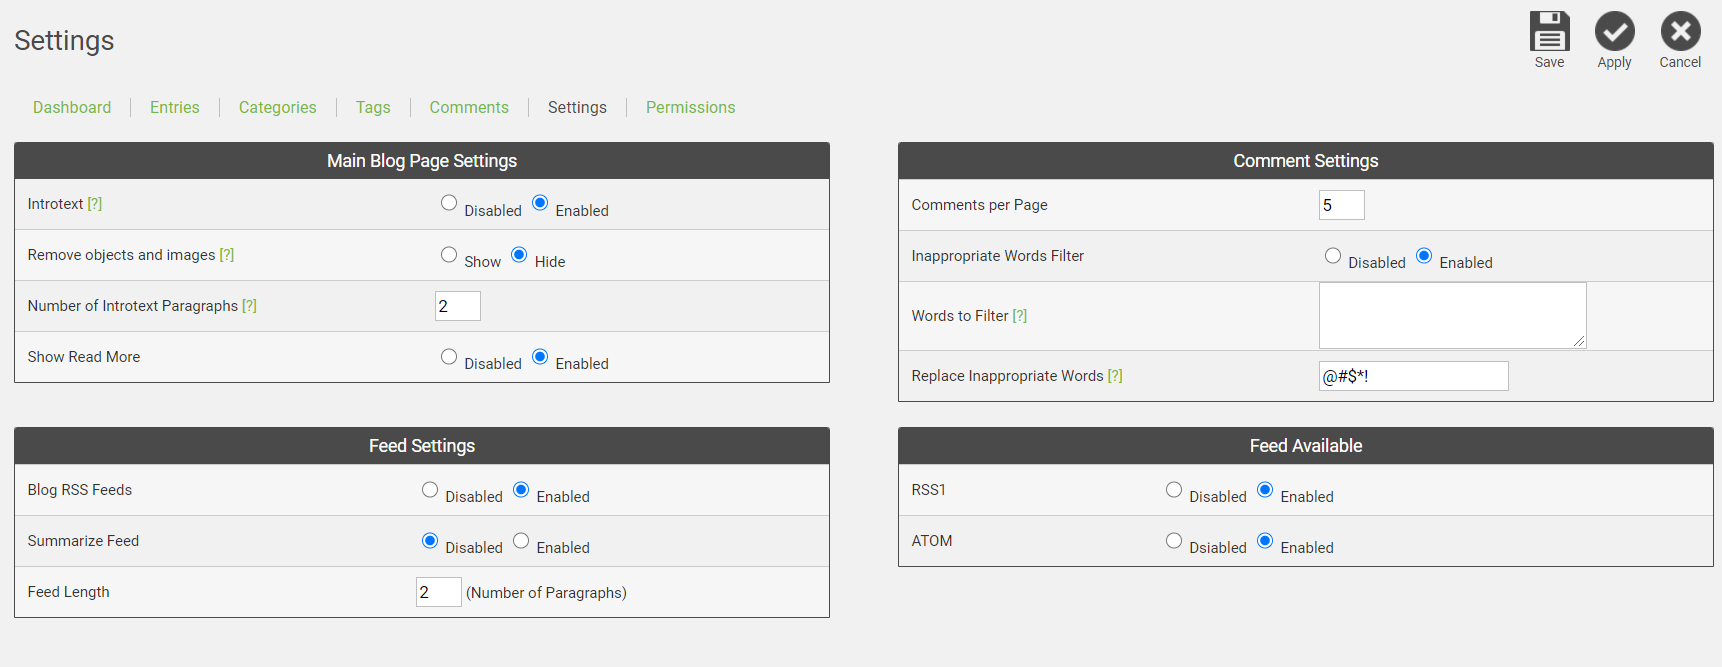Open help icon beside Words to Filter
Screen dimensions: 1722x667
[1020, 316]
